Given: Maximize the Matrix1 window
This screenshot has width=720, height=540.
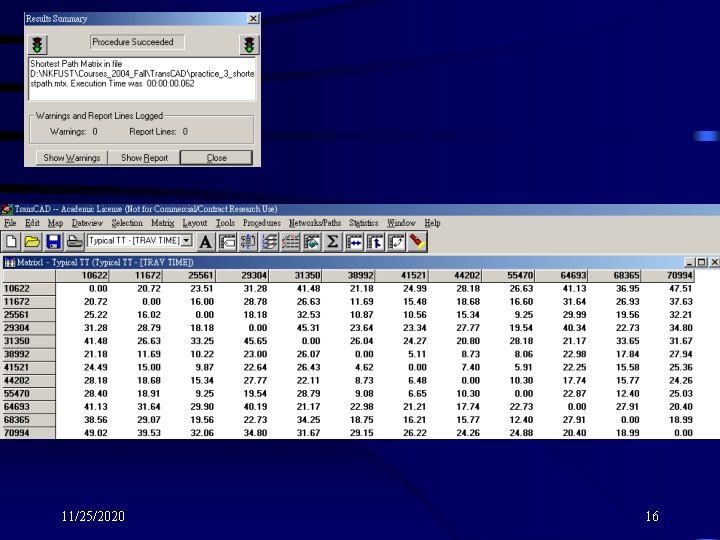Looking at the screenshot, I should tap(701, 262).
